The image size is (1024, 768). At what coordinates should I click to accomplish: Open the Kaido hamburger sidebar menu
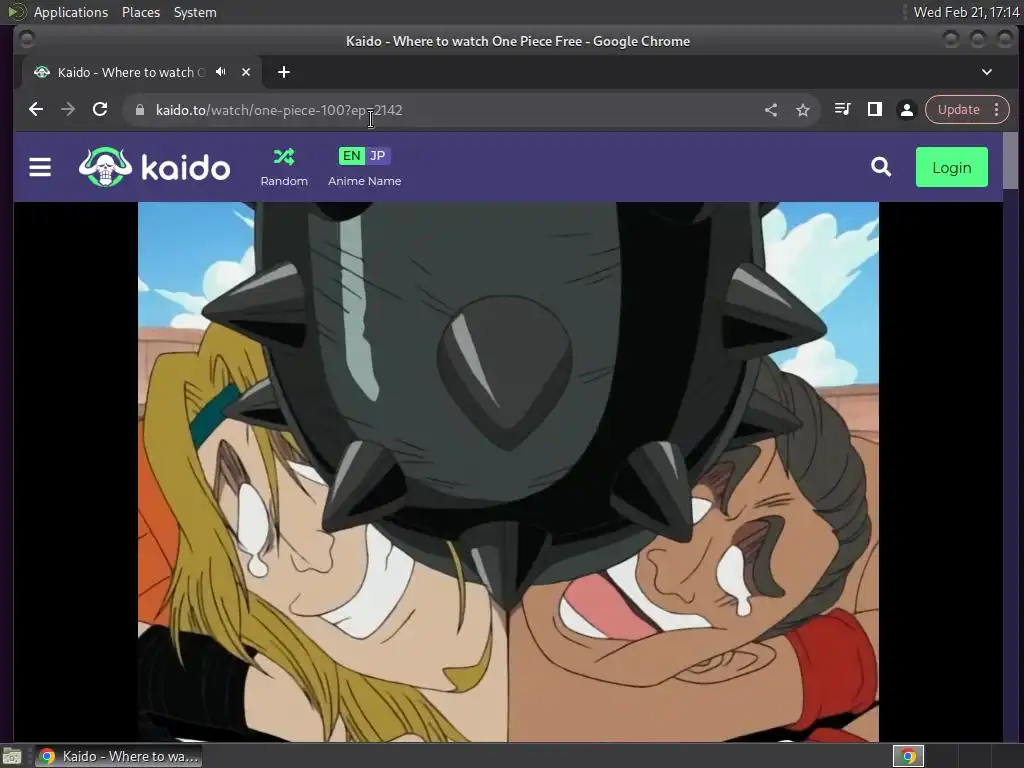pyautogui.click(x=40, y=167)
